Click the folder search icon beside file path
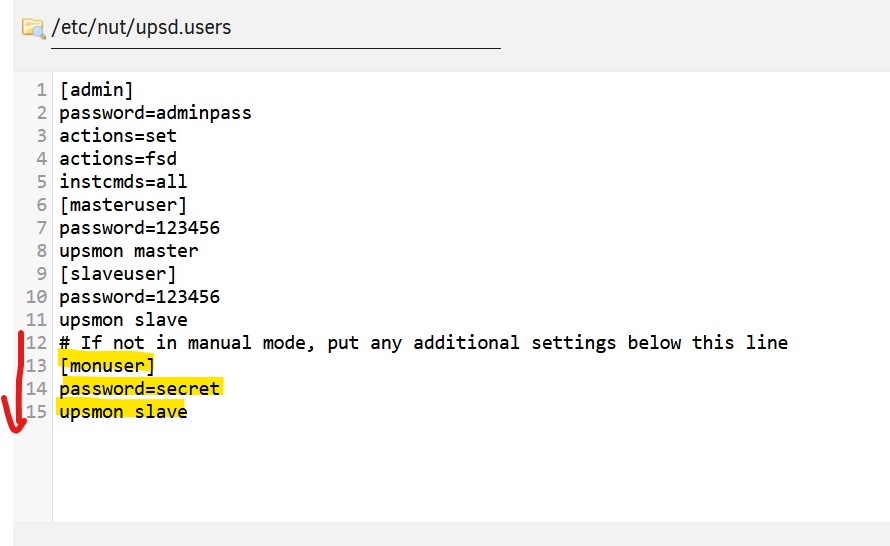Viewport: 890px width, 546px height. click(33, 28)
